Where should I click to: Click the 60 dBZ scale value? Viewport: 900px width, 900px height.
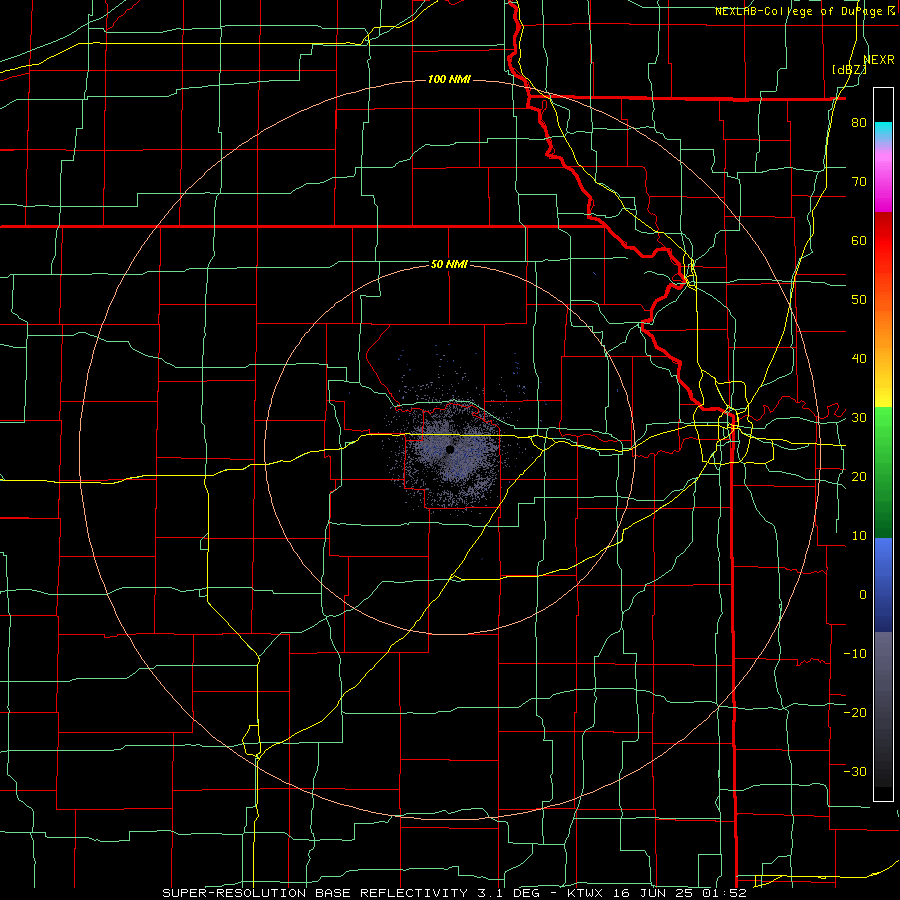(x=859, y=240)
